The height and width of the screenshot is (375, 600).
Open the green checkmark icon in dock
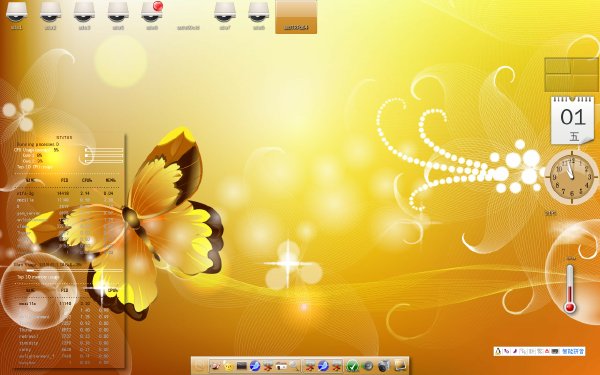pos(352,366)
